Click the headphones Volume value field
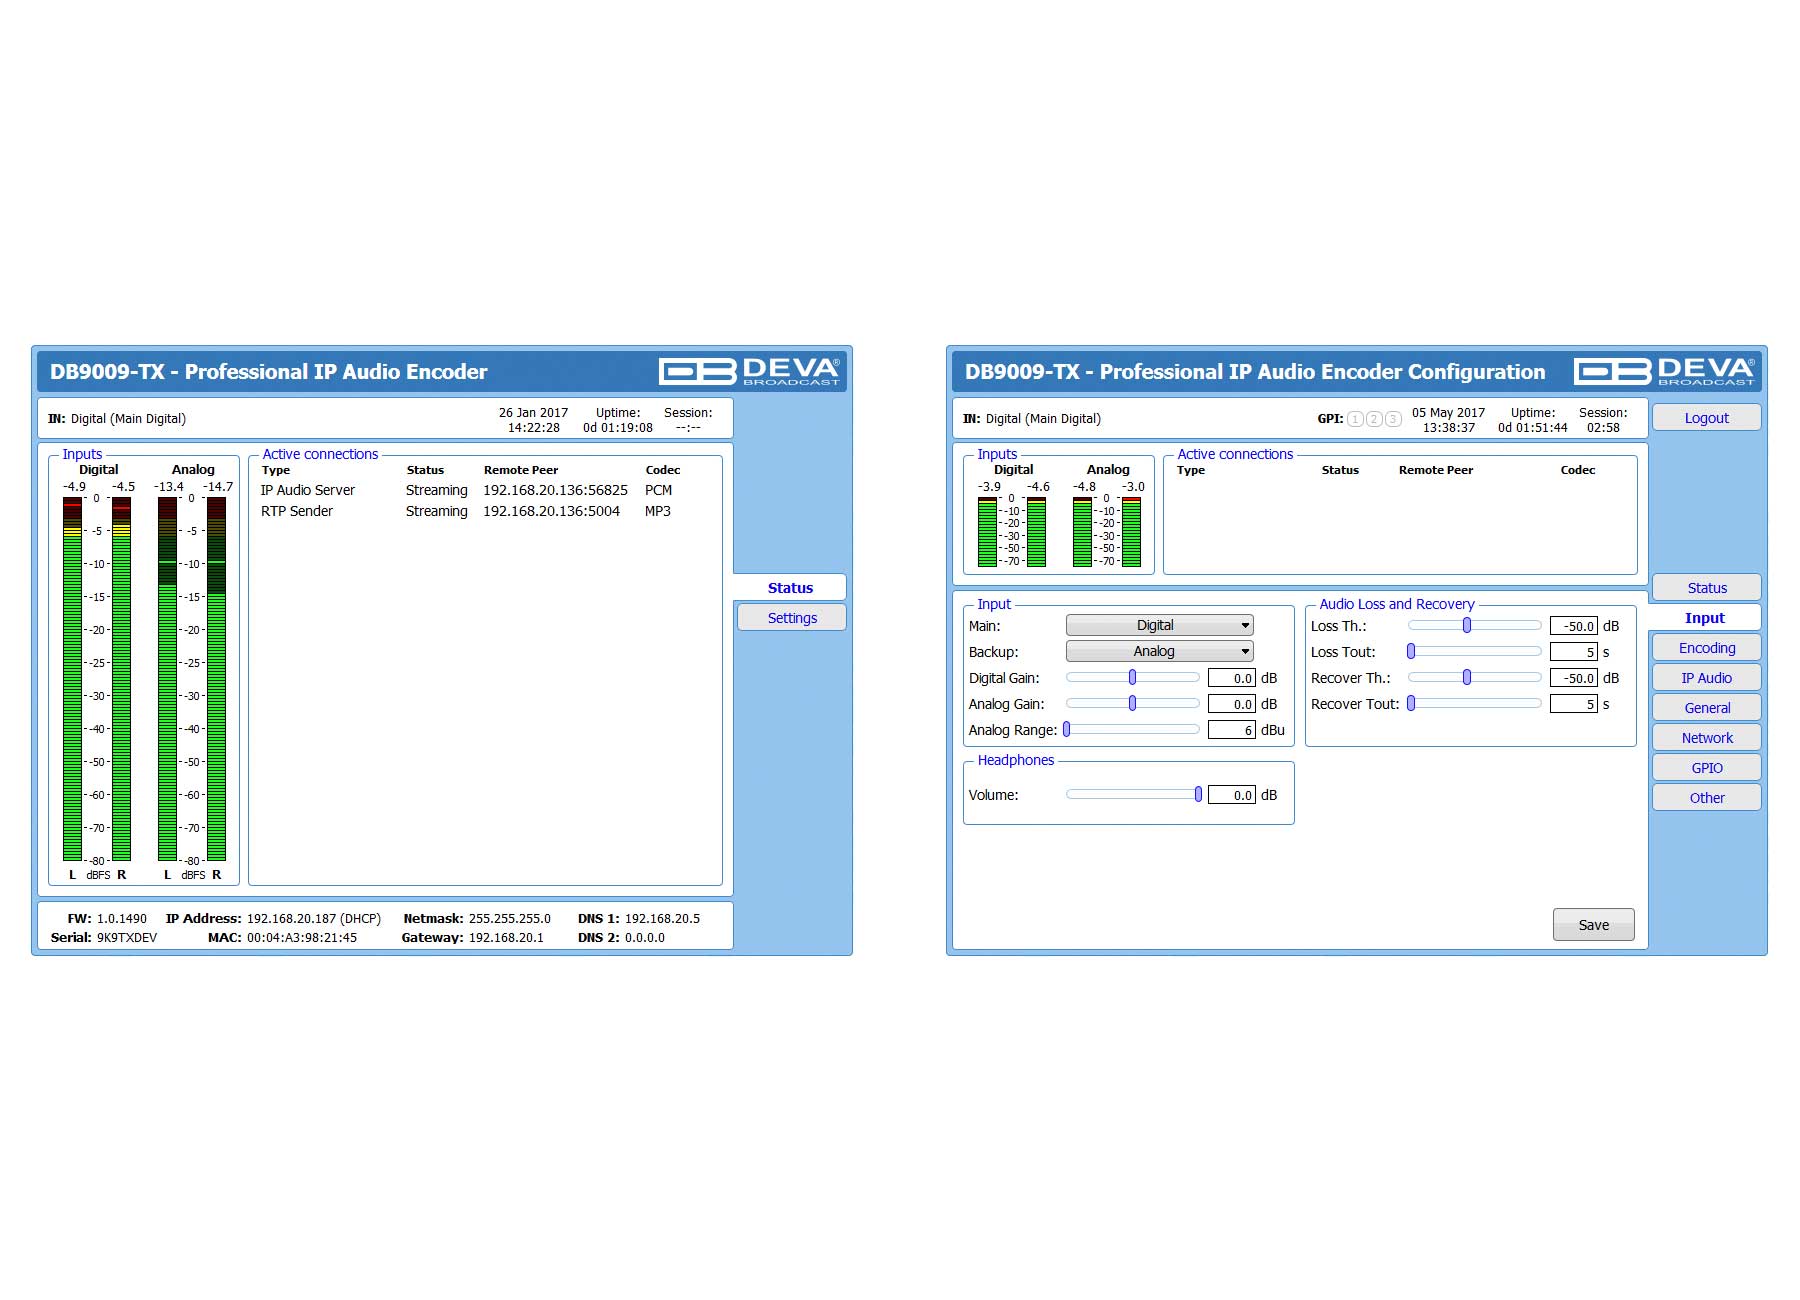1800x1300 pixels. click(1232, 795)
